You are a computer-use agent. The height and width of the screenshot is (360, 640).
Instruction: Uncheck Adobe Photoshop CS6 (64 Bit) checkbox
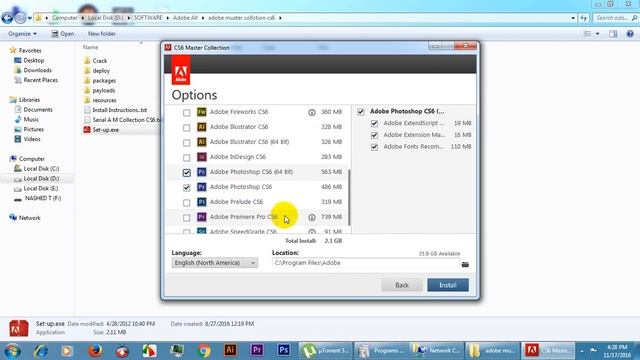[x=187, y=173]
